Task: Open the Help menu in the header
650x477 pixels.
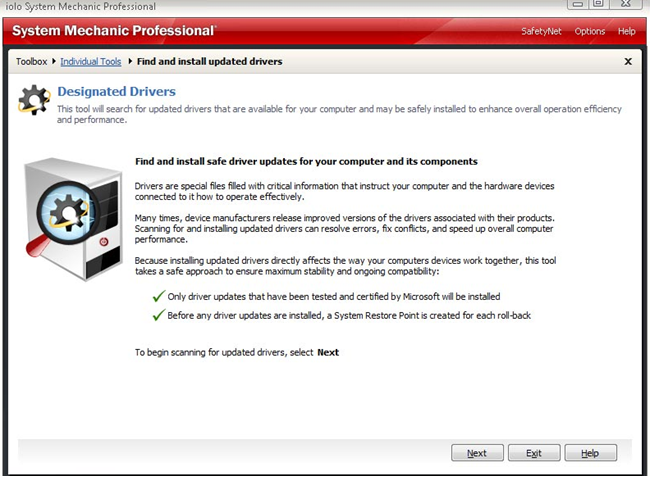Action: [x=626, y=31]
